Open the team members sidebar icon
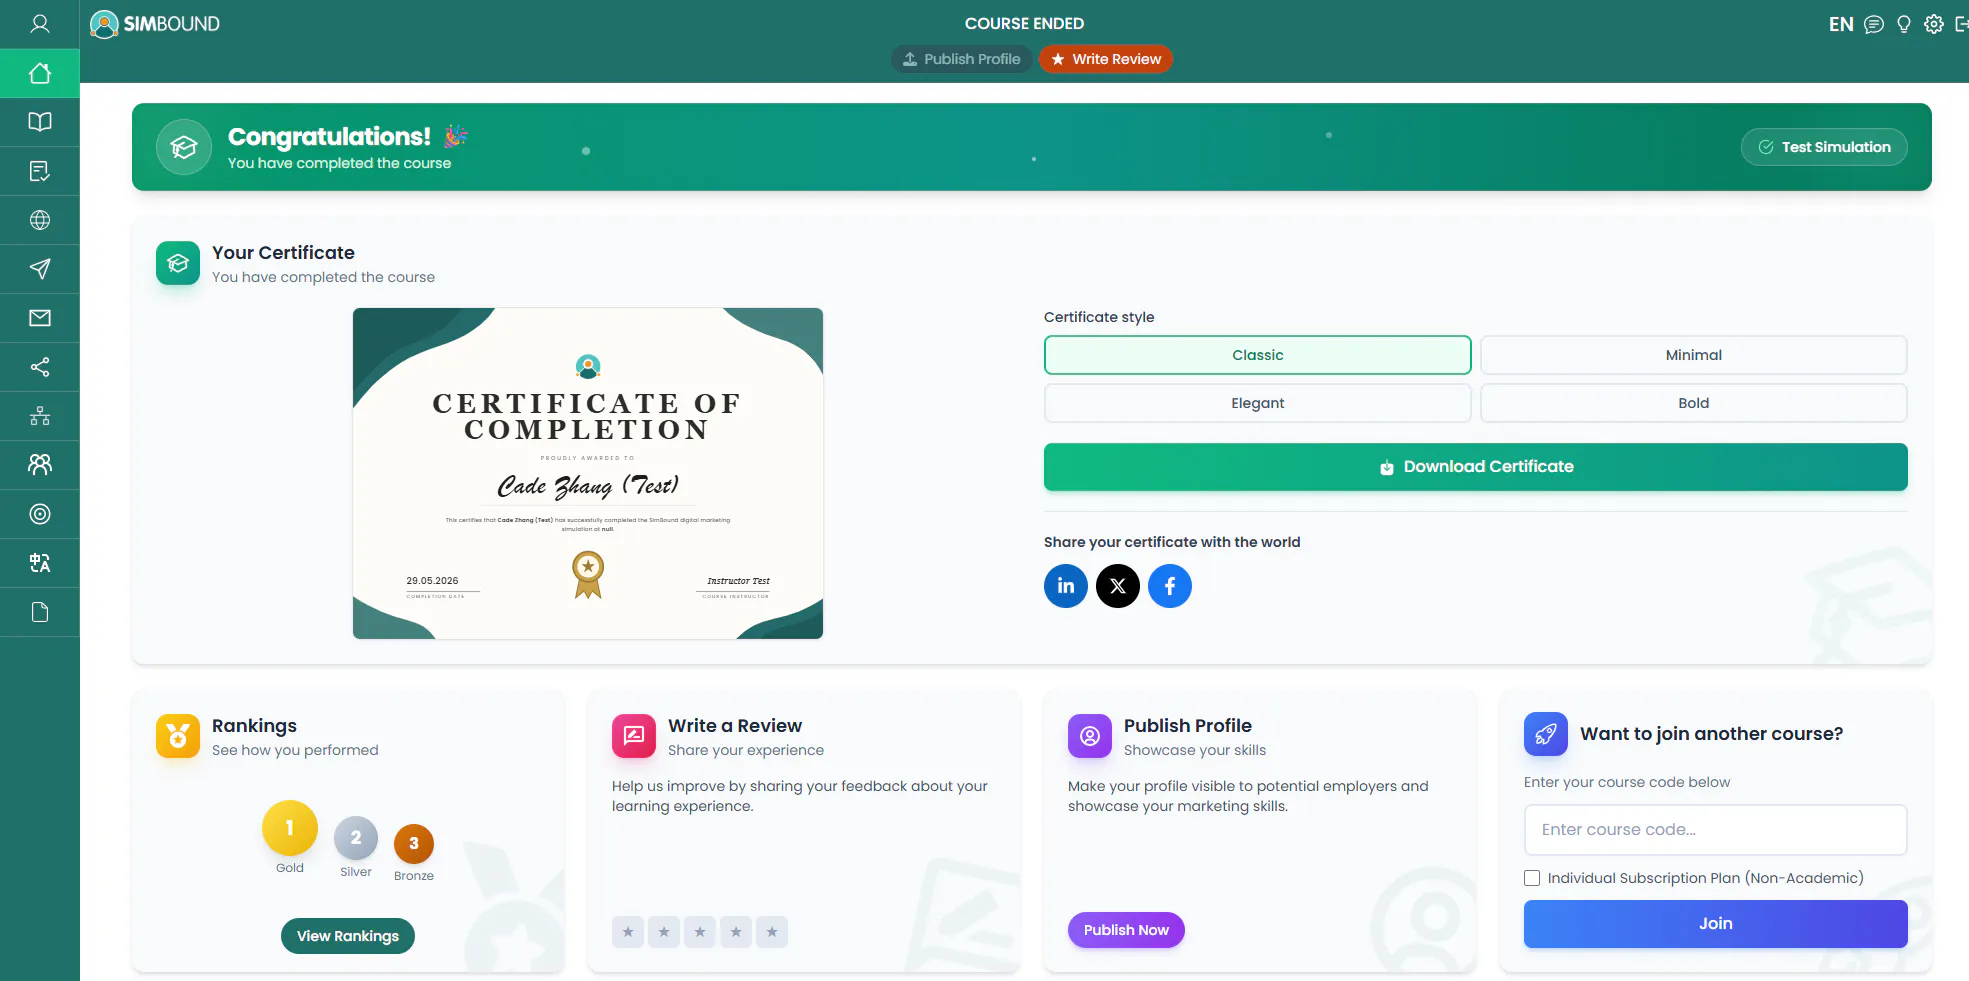This screenshot has width=1969, height=981. click(40, 465)
